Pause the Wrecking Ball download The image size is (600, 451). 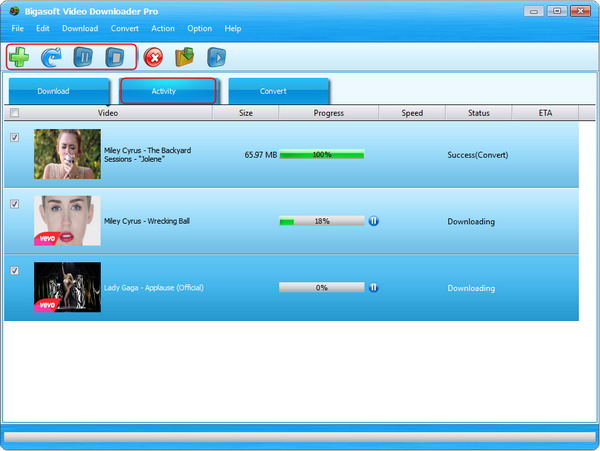point(373,221)
